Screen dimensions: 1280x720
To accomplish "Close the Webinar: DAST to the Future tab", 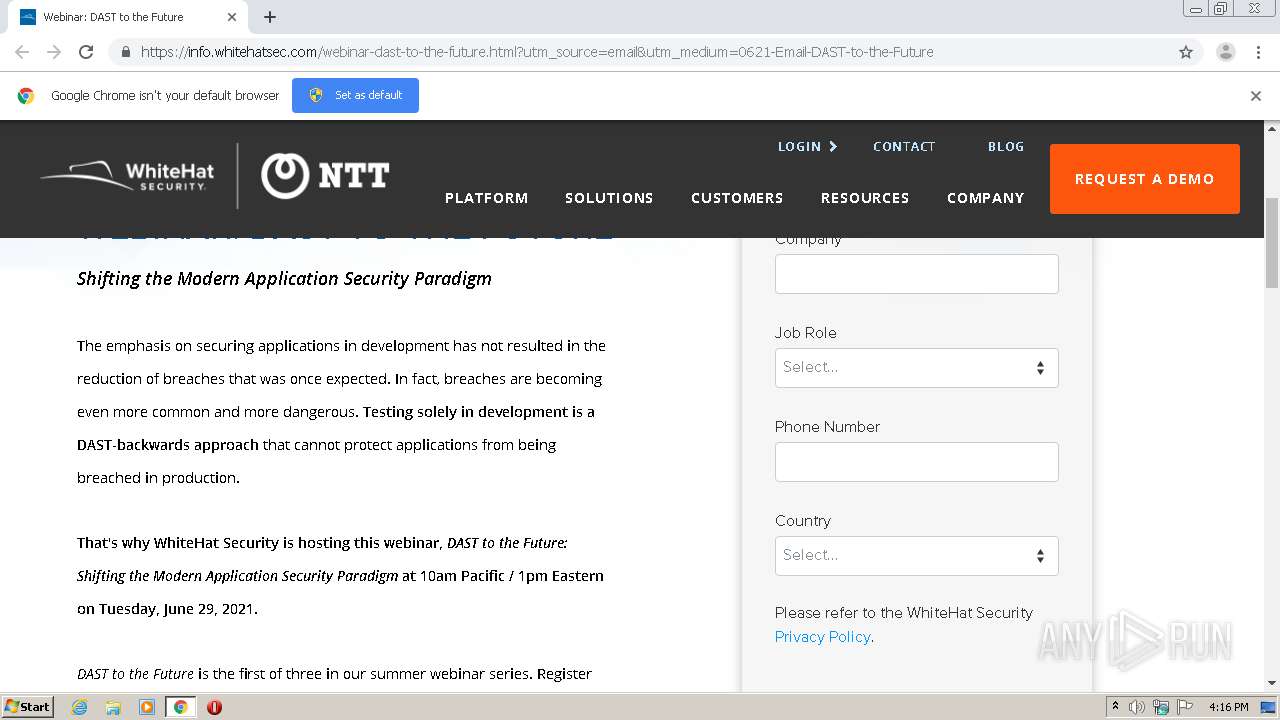I will (x=232, y=17).
